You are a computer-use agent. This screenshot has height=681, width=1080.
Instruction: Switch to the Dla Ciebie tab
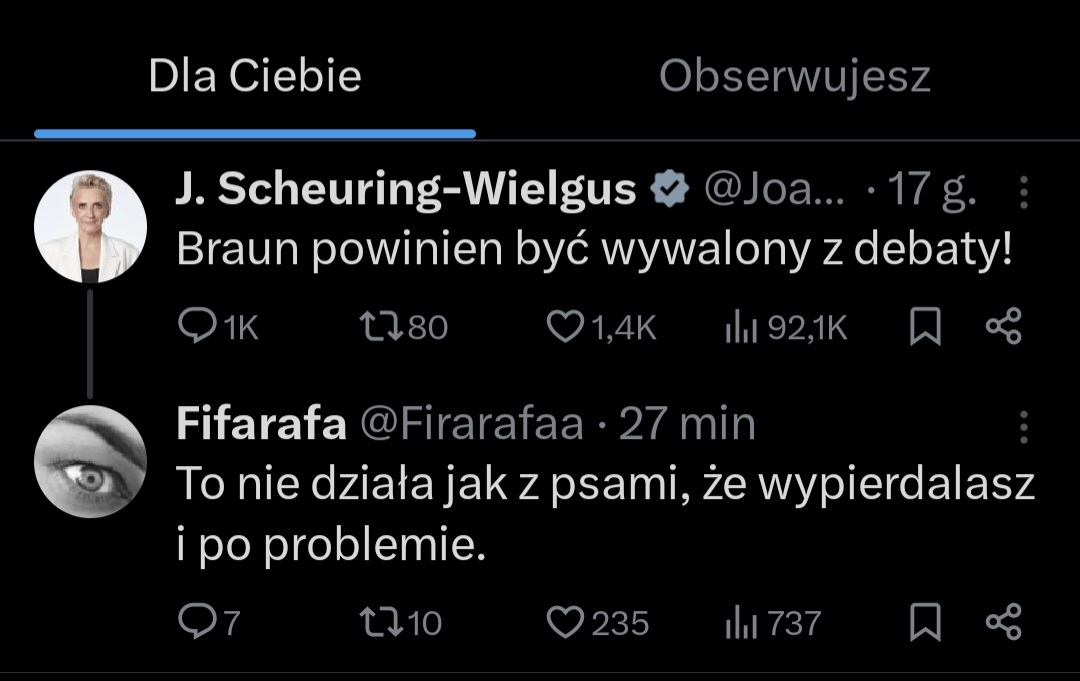[255, 77]
